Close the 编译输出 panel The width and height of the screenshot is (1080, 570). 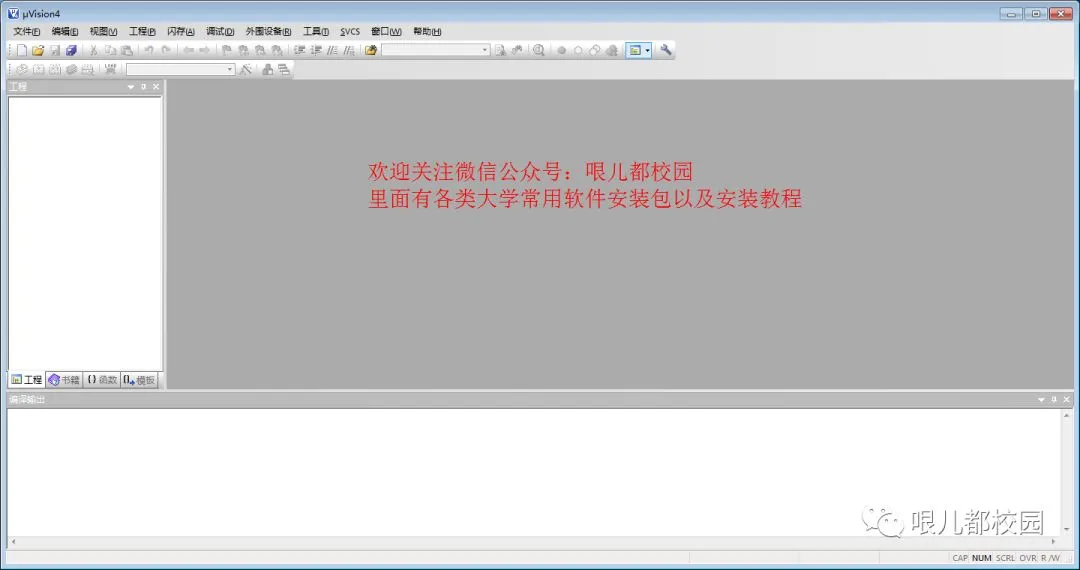coord(1066,399)
